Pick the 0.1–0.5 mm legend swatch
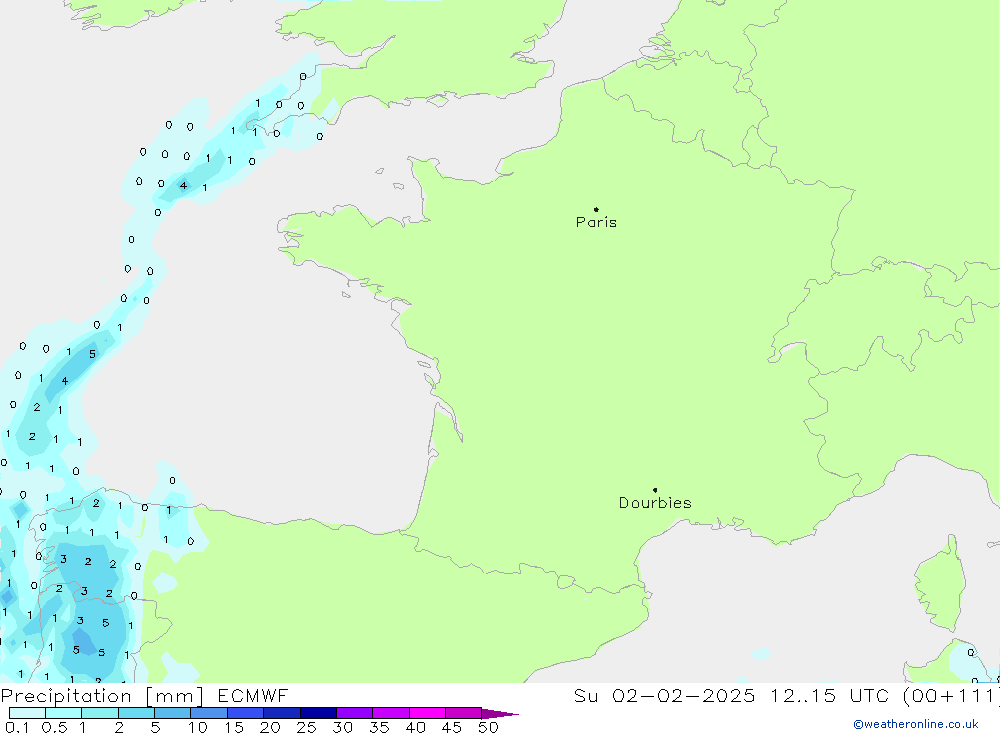Screen dimensions: 1000x733 pos(27,714)
